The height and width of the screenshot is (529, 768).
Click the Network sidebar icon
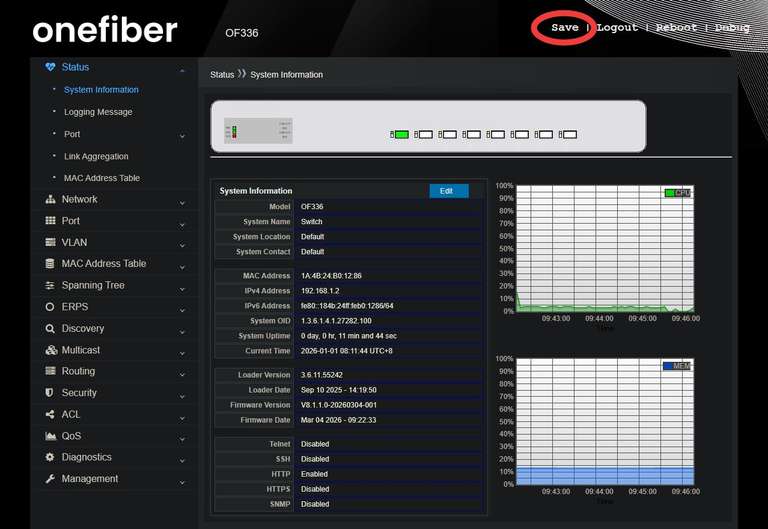click(50, 199)
